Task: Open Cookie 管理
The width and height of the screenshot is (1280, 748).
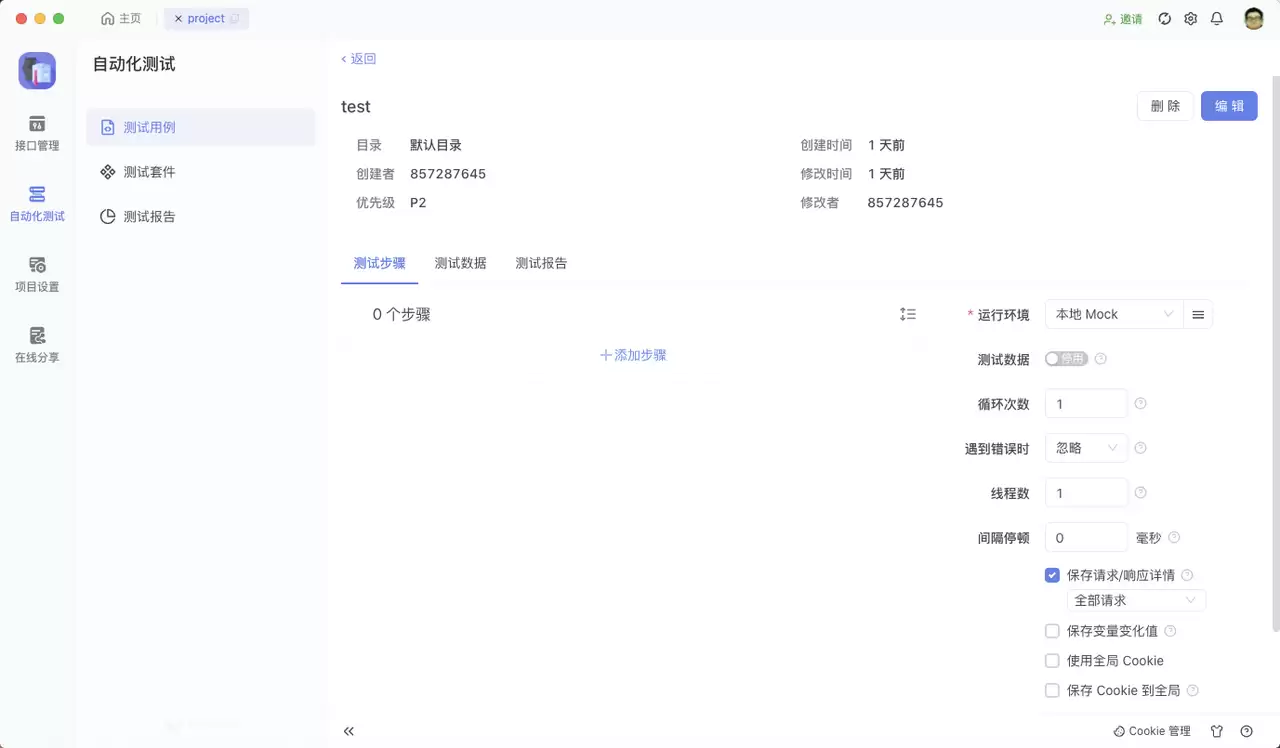Action: point(1152,731)
